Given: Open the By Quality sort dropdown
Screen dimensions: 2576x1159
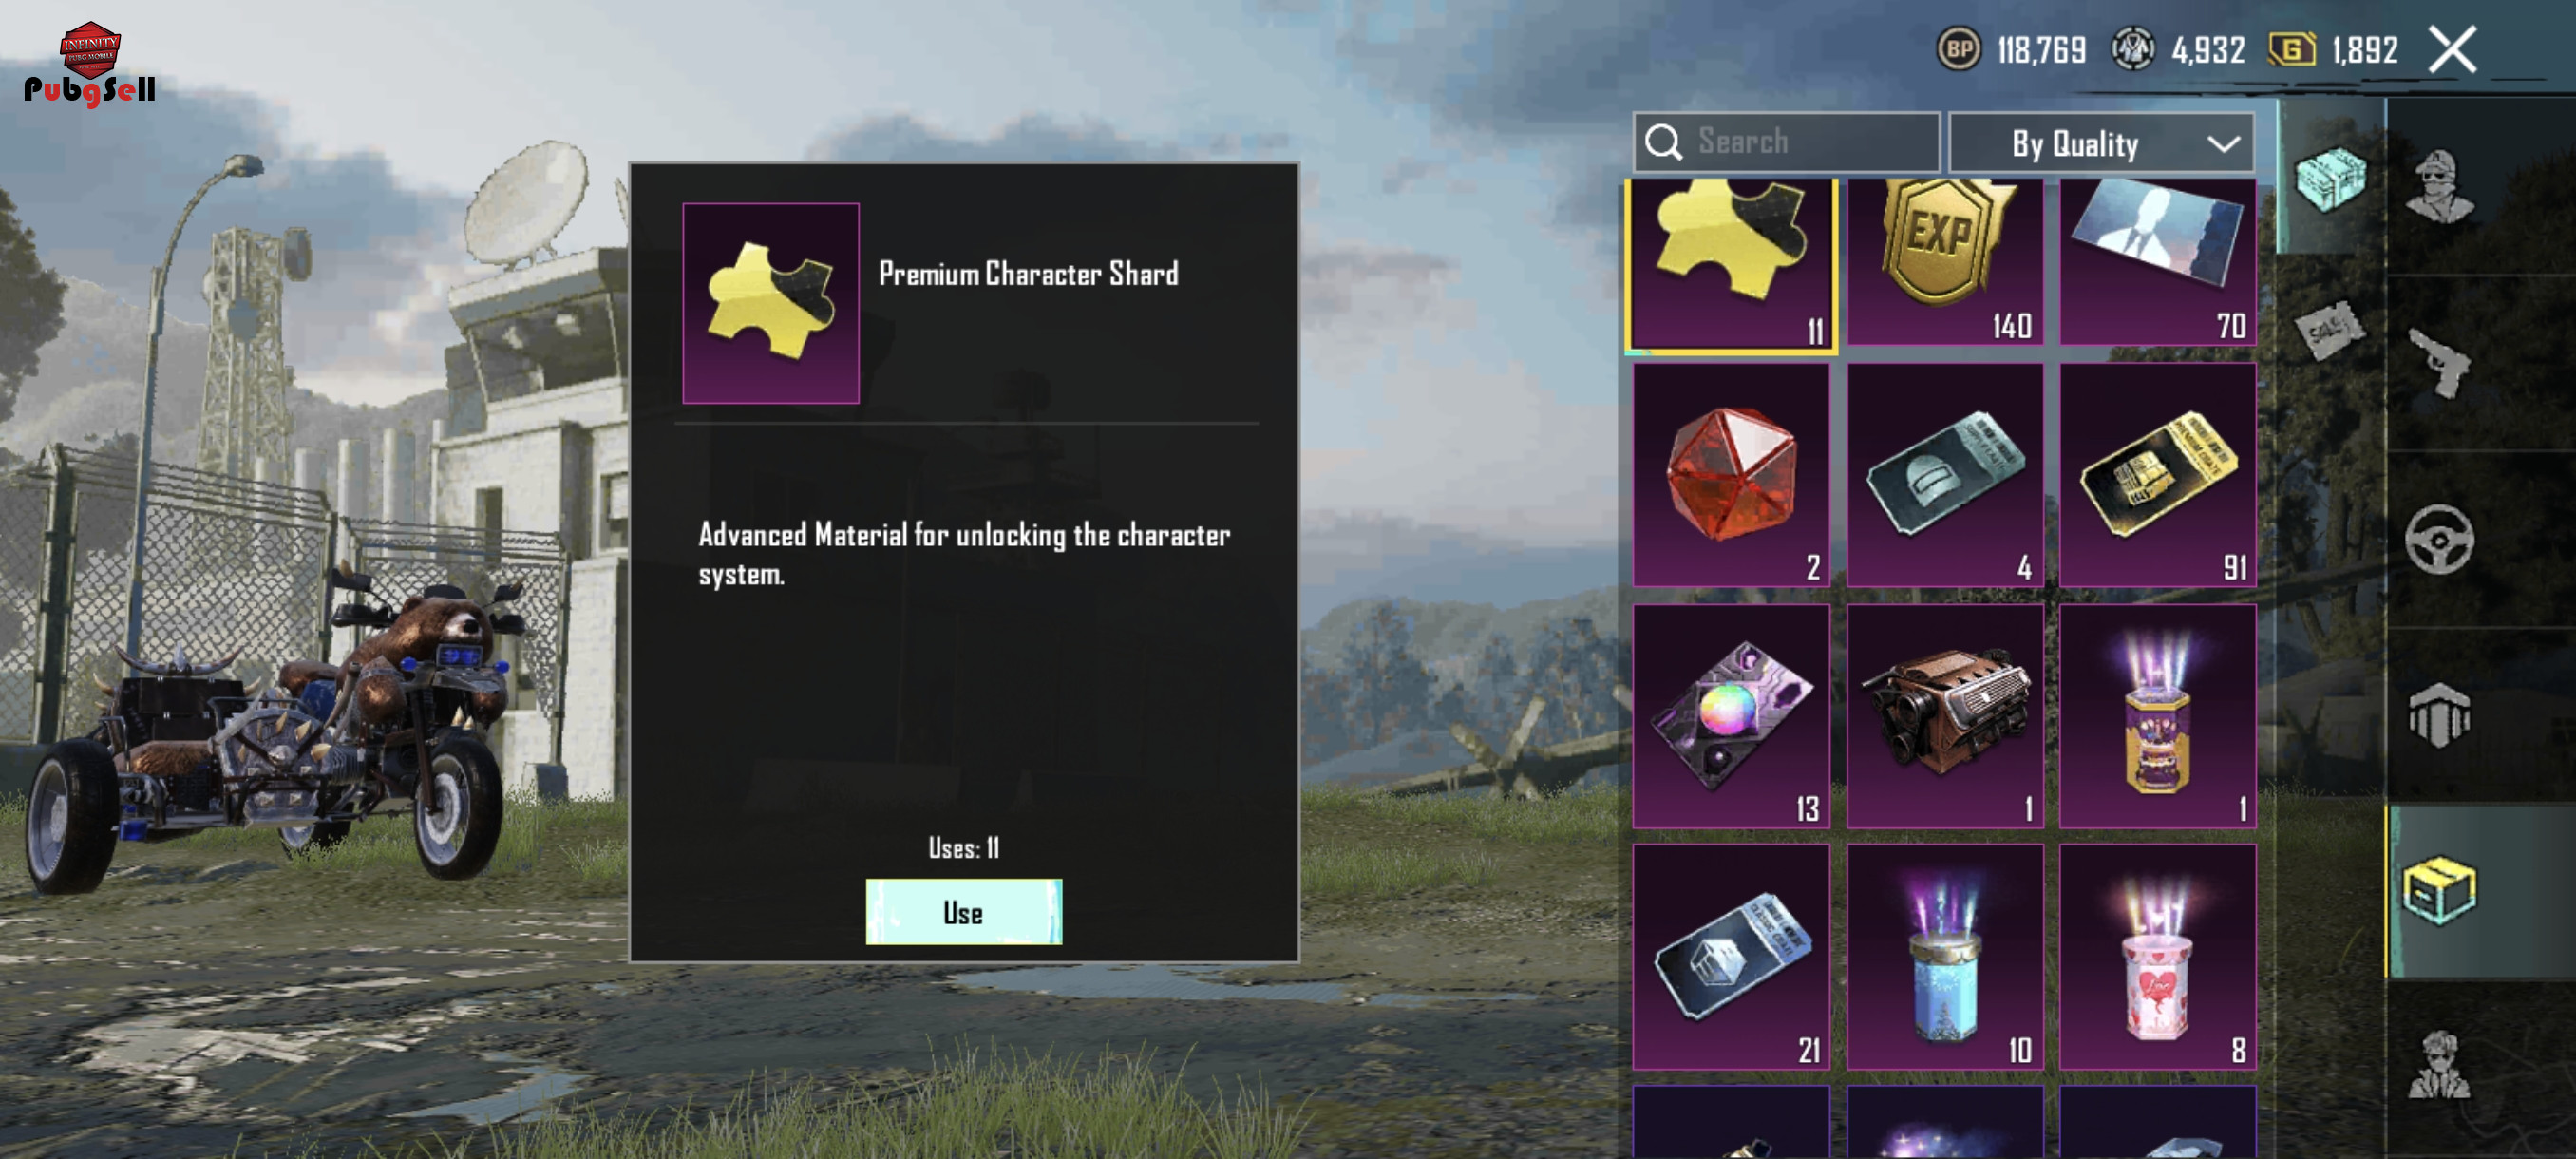Looking at the screenshot, I should pyautogui.click(x=2101, y=143).
